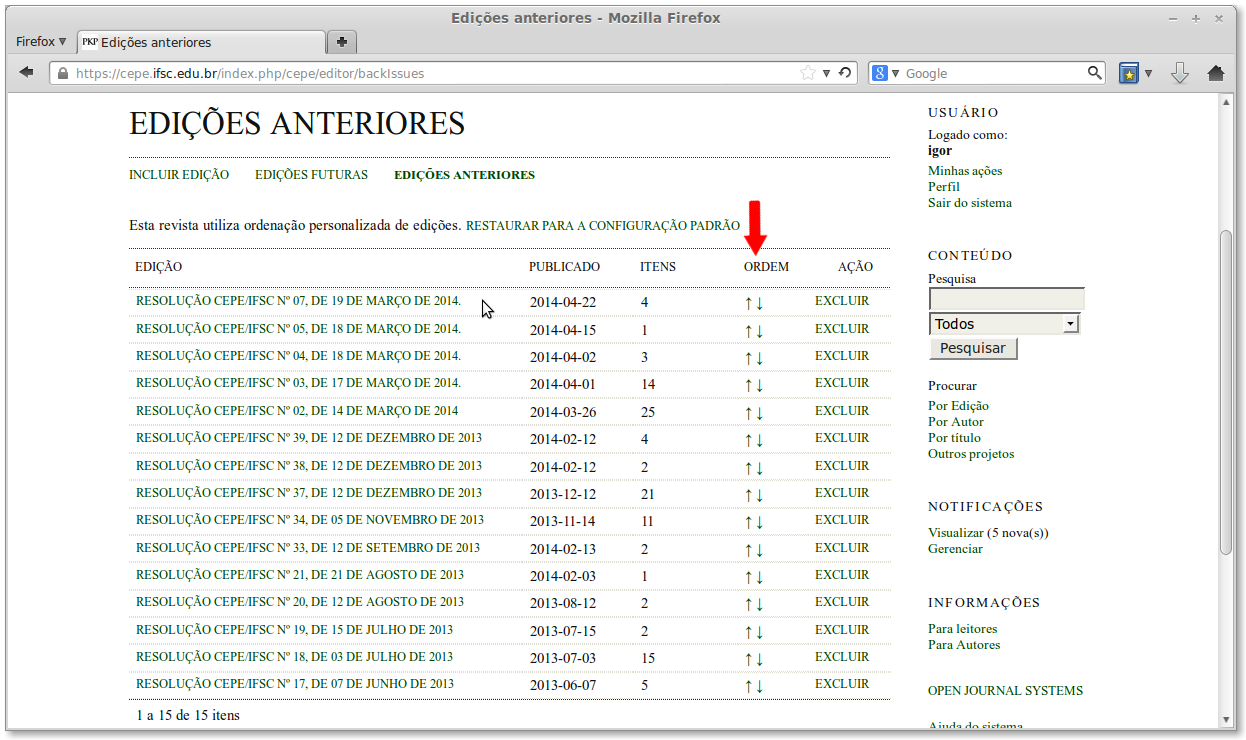Screen dimensions: 1246x740
Task: Click RESTAURAR PARA A CONFIGURAÇÃO PADRÃO link
Action: click(602, 225)
